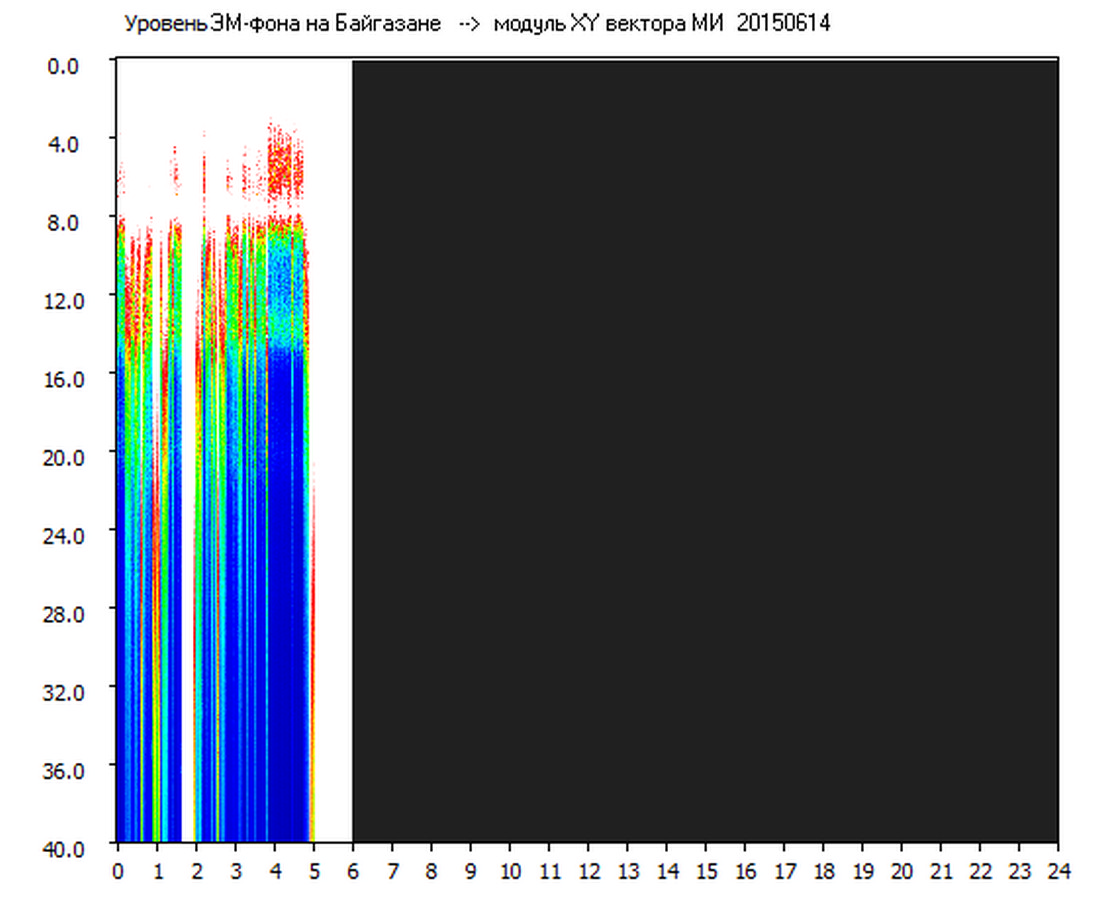This screenshot has width=1096, height=900.
Task: Click the x-axis hour label '2'
Action: 197,871
